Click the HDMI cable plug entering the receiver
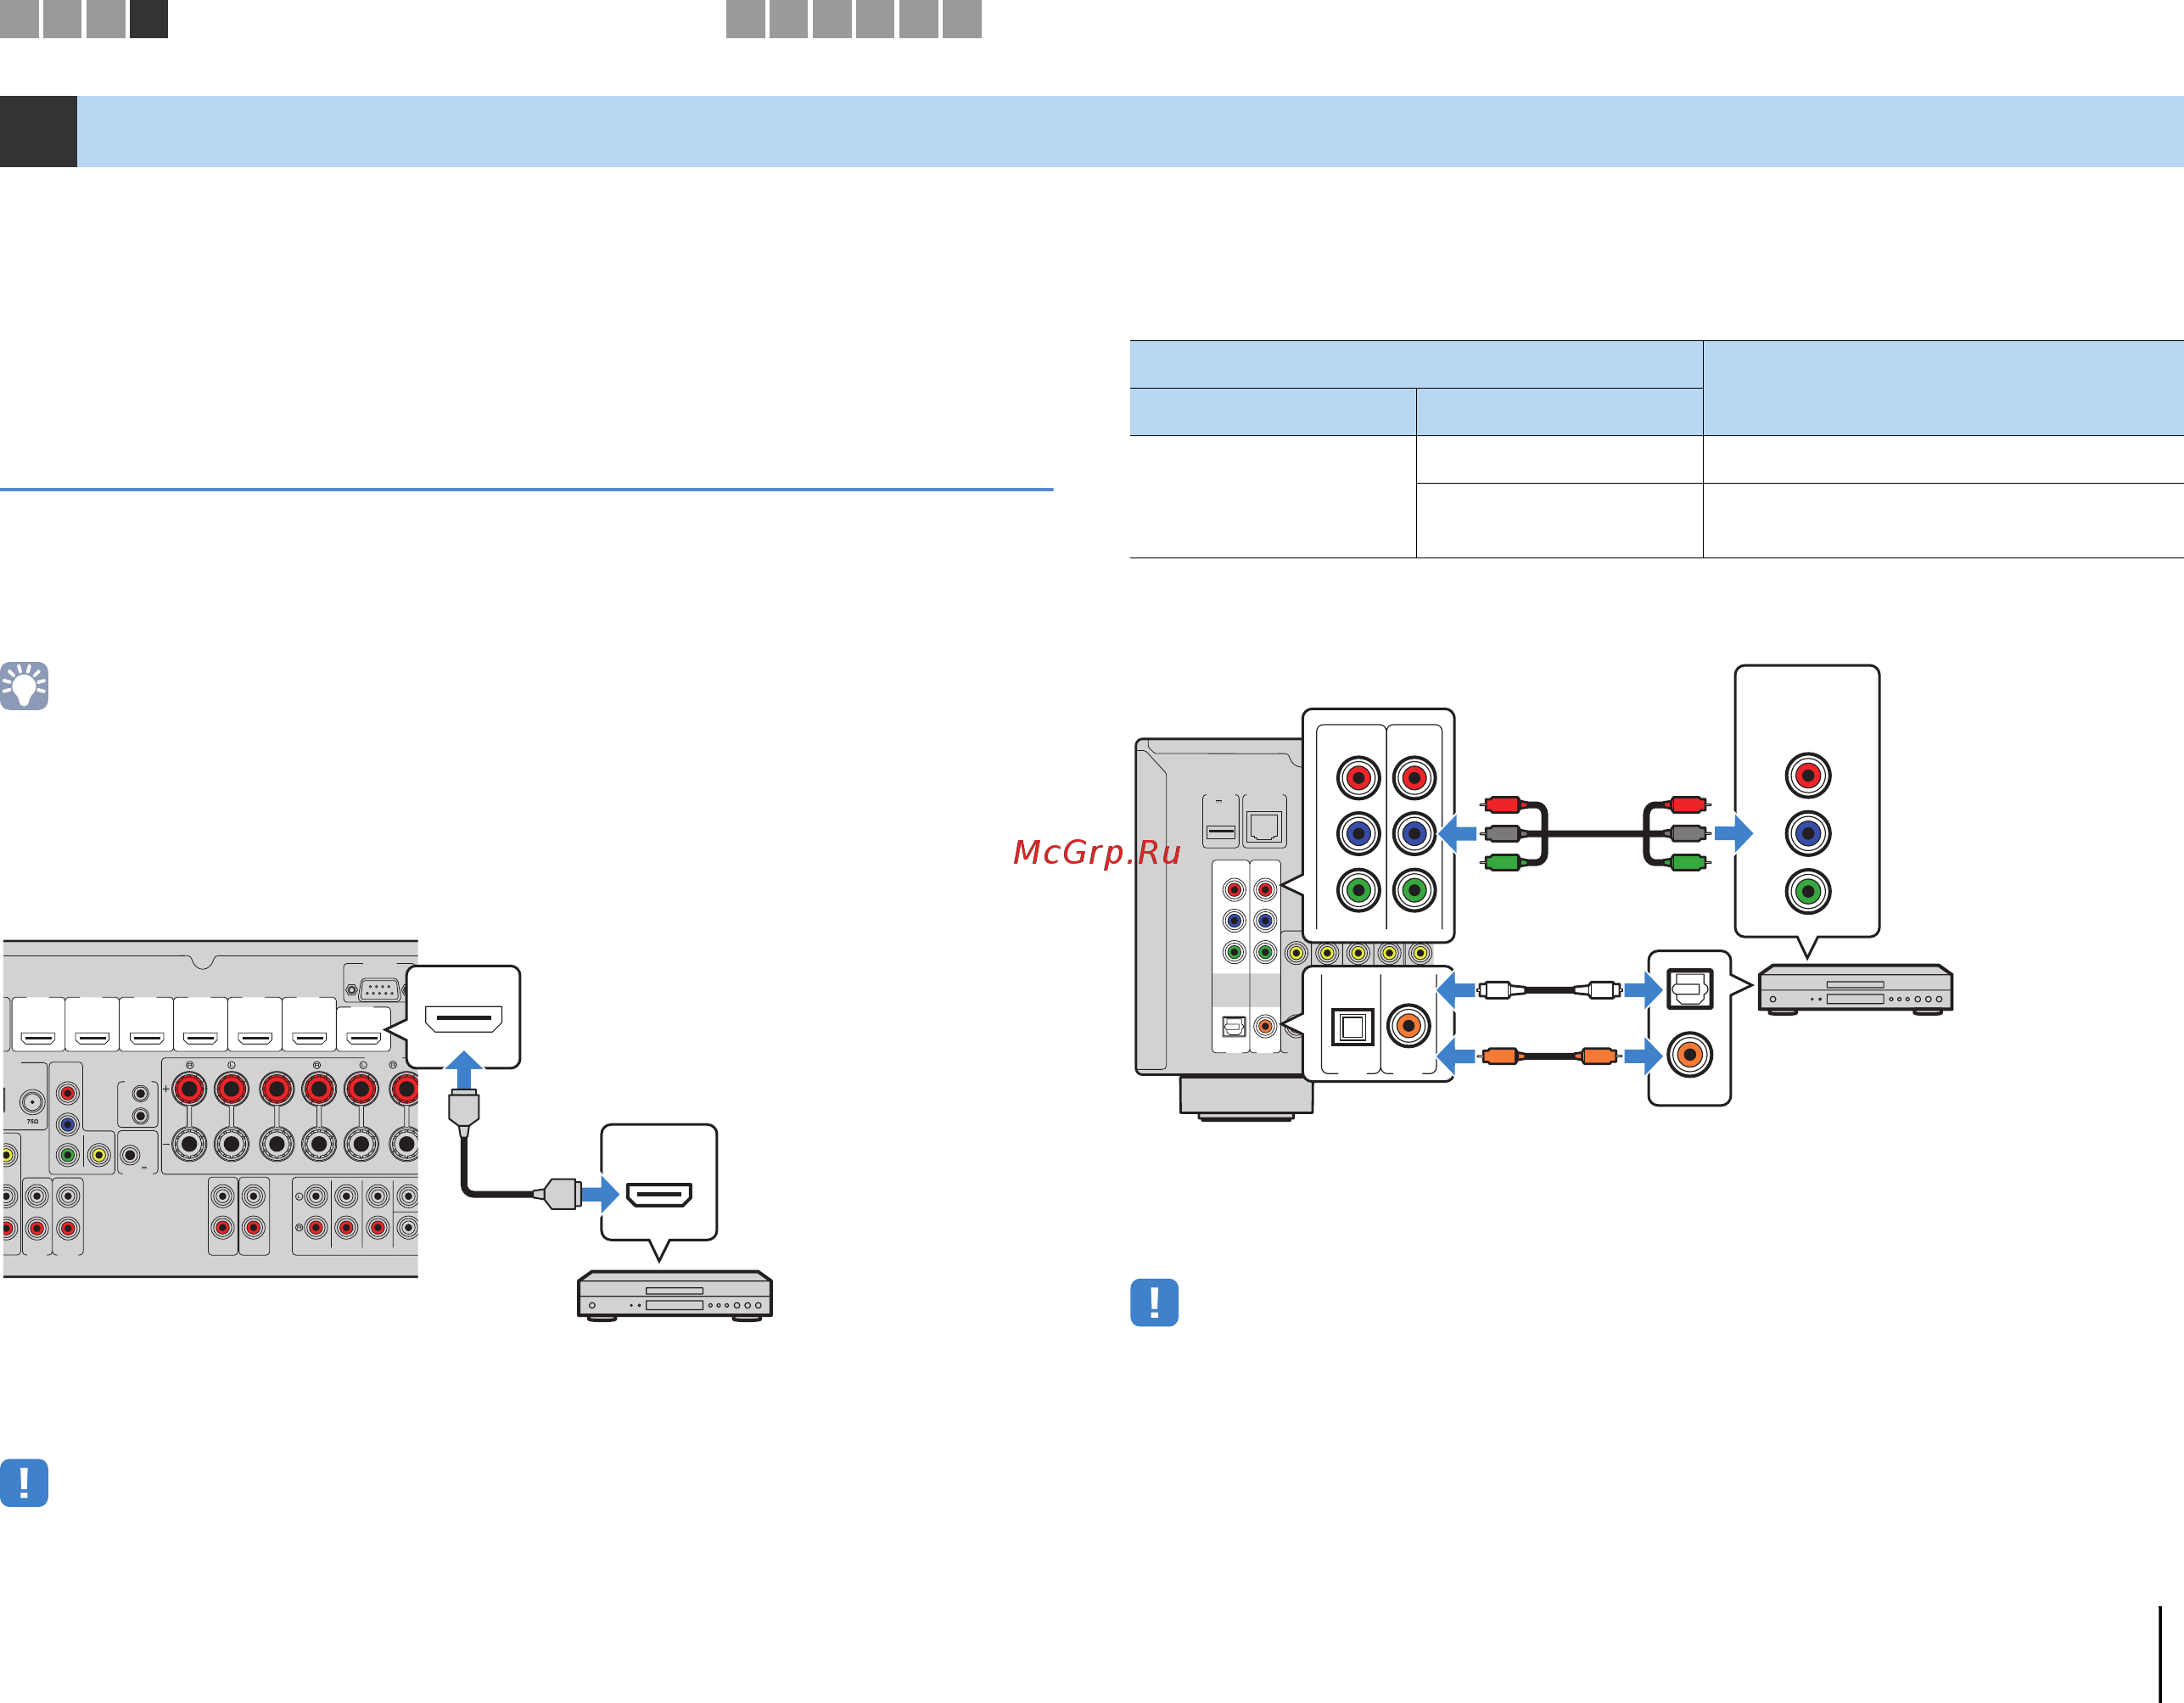Viewport: 2184px width, 1703px height. 464,1112
